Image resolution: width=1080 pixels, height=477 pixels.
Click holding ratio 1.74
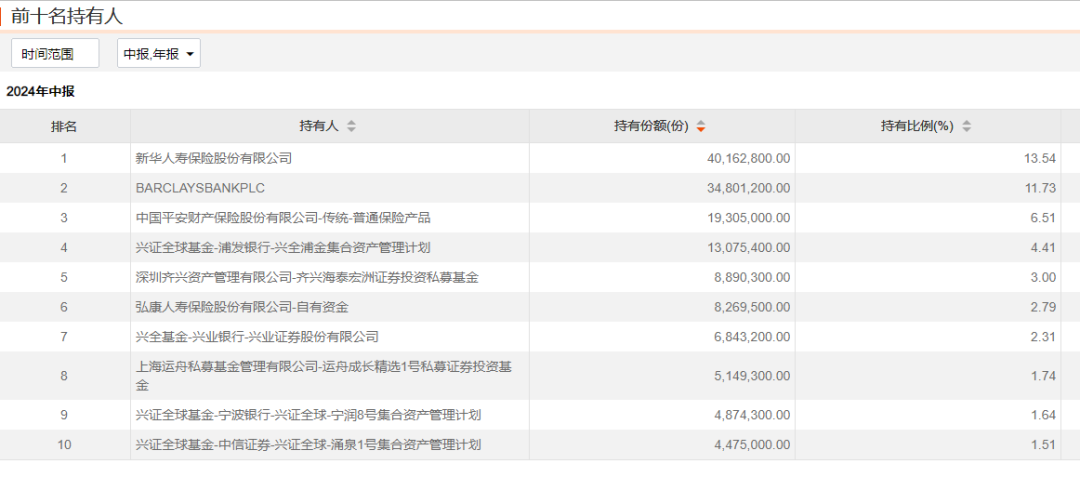click(x=1043, y=376)
